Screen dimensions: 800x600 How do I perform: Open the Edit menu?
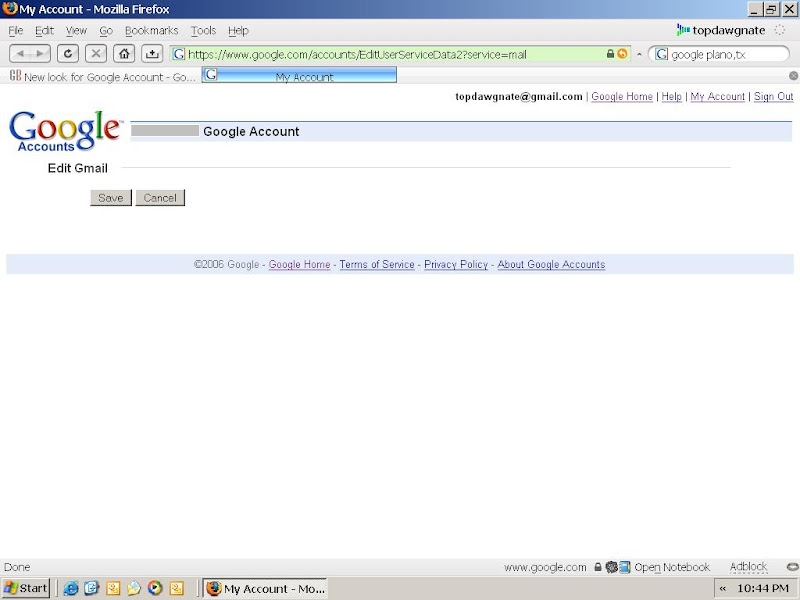pos(44,31)
